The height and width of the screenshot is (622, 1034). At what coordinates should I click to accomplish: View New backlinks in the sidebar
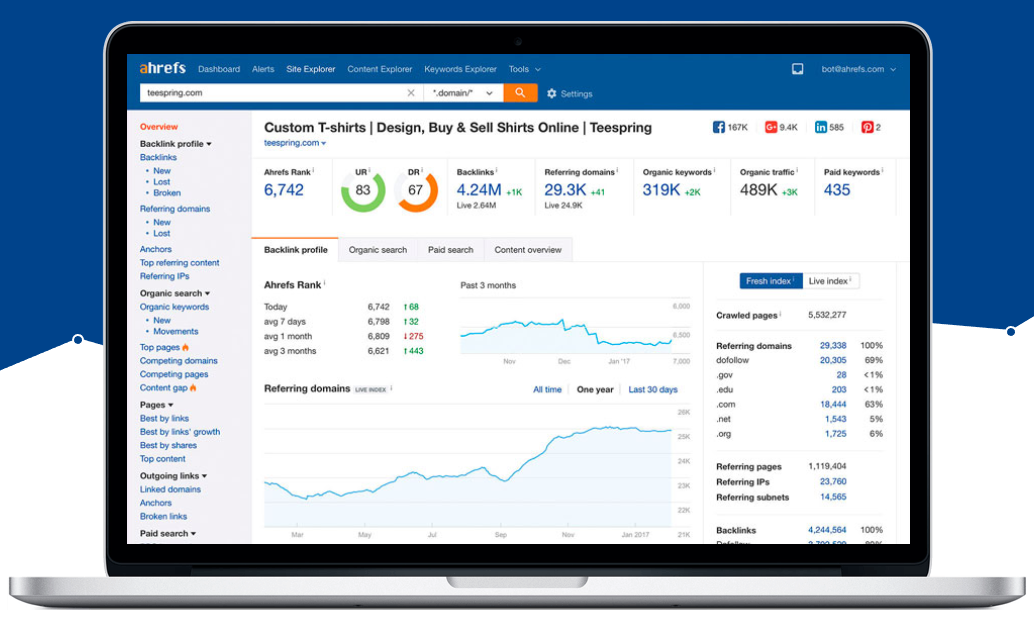(x=163, y=170)
